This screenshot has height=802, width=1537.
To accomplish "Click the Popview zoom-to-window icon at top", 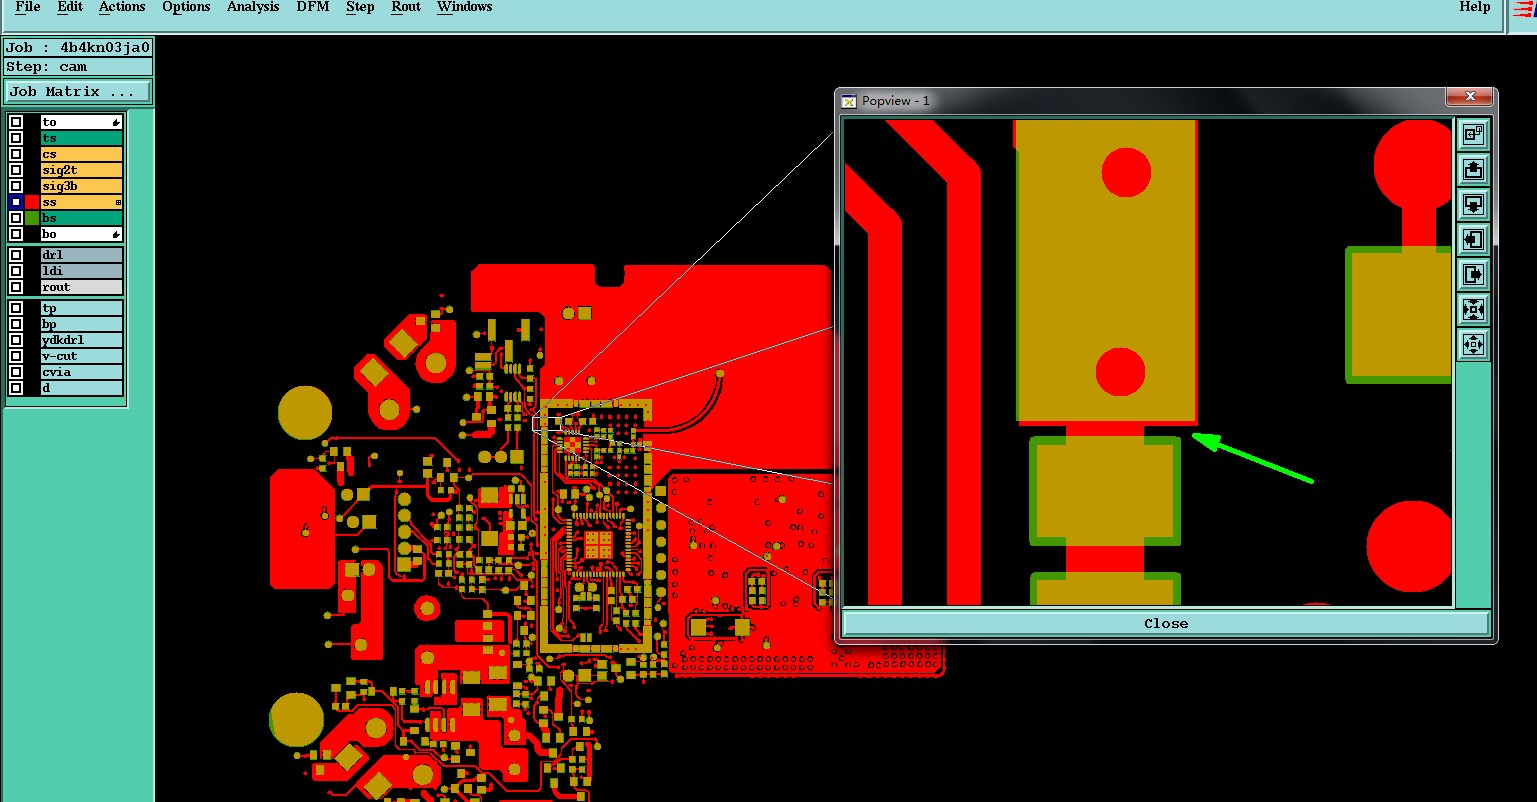I will pyautogui.click(x=1473, y=134).
